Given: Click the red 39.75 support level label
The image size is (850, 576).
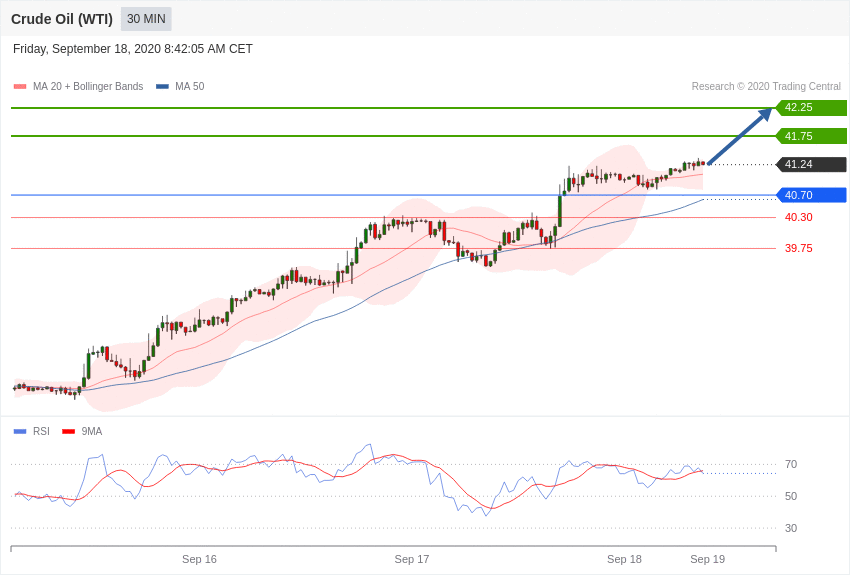Looking at the screenshot, I should click(798, 248).
